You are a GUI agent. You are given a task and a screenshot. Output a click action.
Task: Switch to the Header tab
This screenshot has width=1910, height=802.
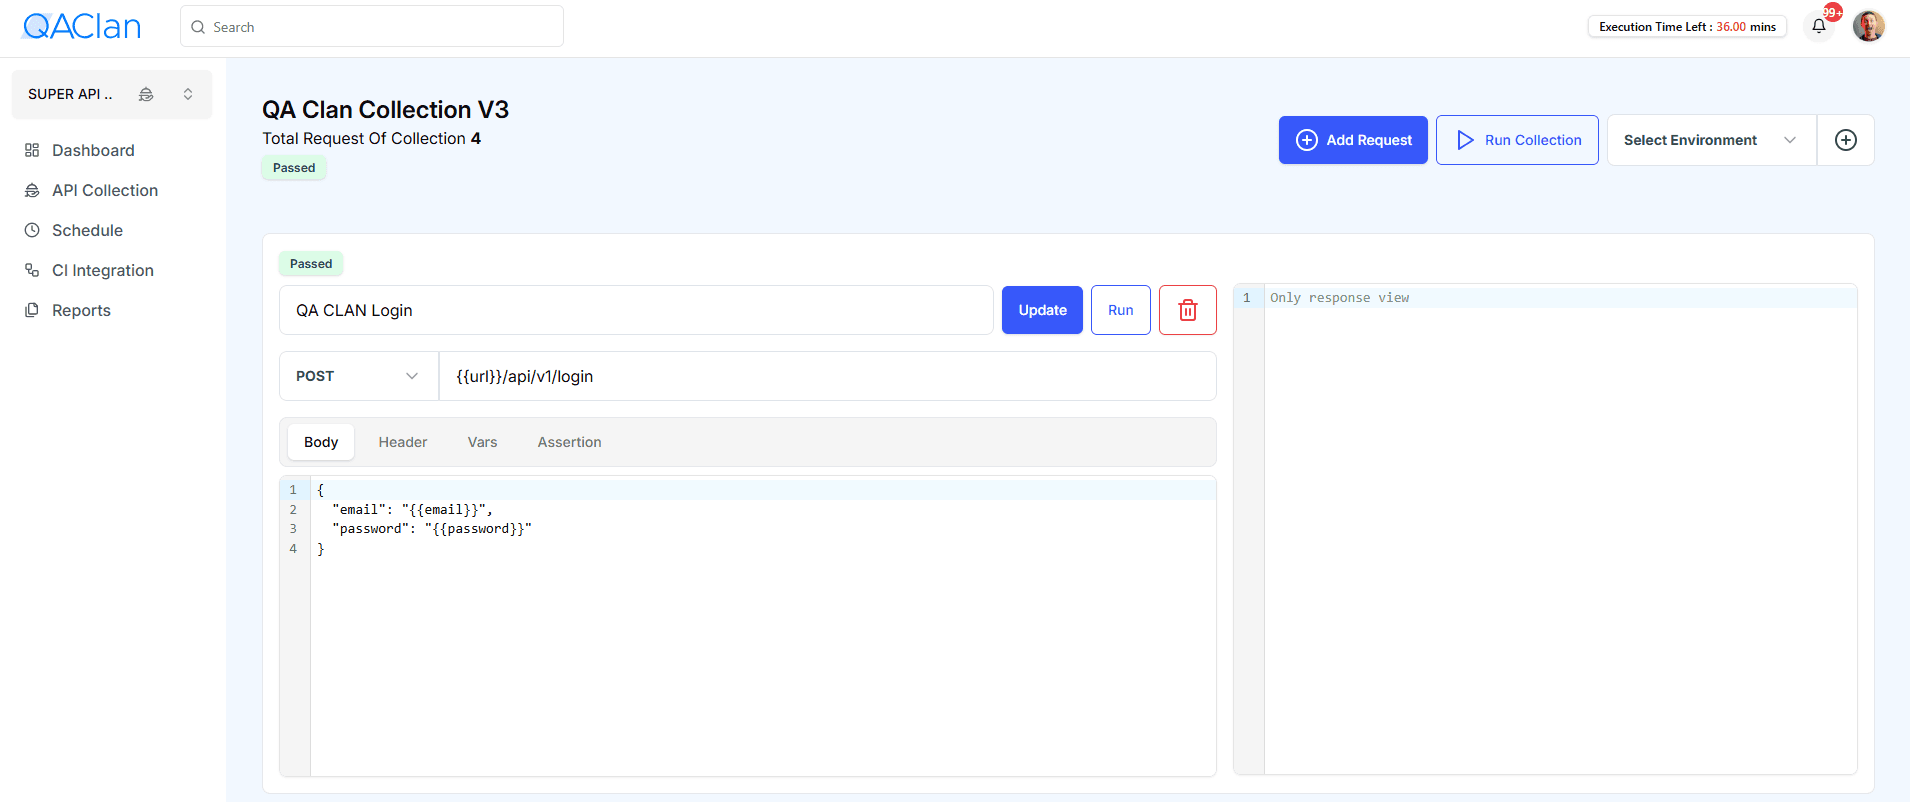(x=403, y=442)
